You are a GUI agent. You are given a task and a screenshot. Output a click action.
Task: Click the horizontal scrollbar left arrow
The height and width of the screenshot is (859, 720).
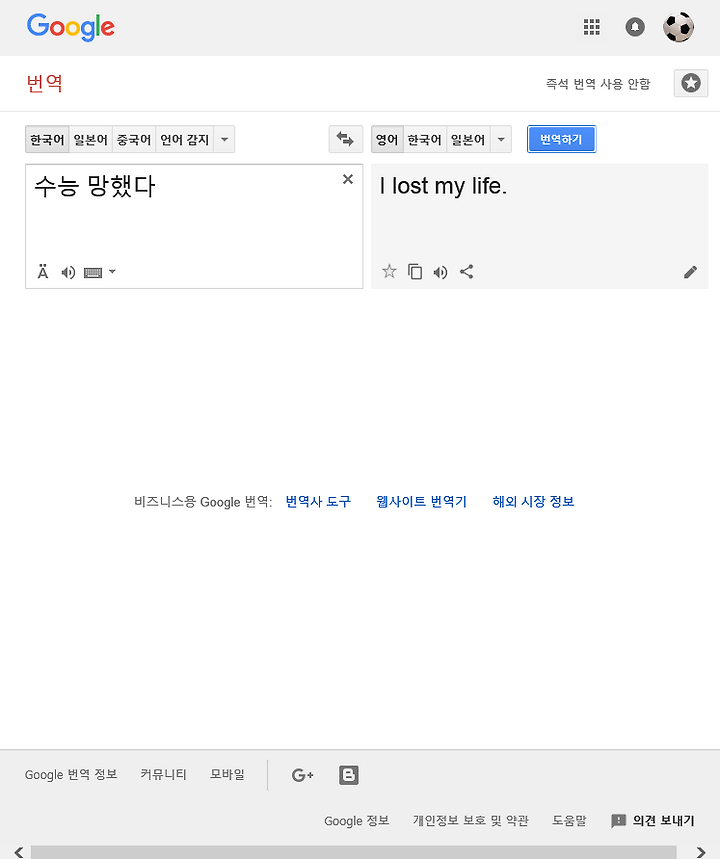click(18, 852)
